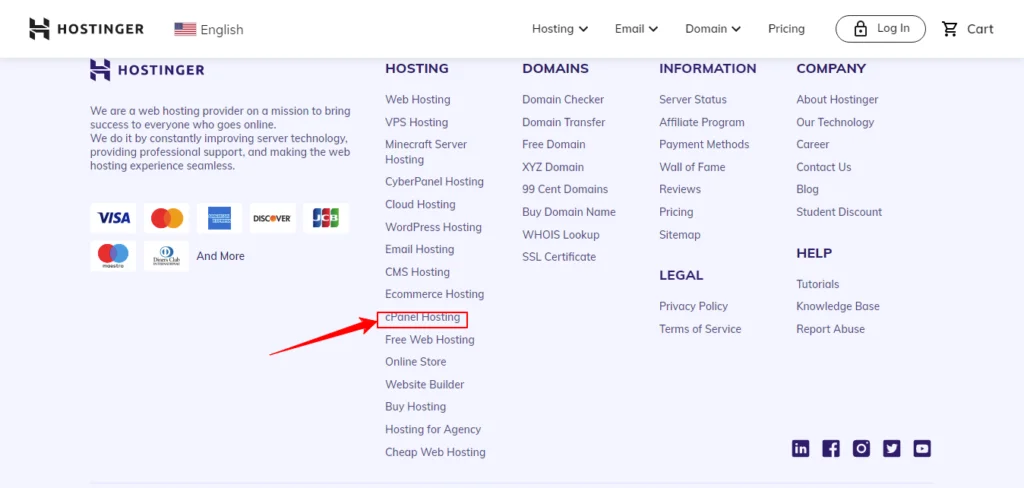1024x488 pixels.
Task: Open the WHOIS Lookup link
Action: (x=560, y=235)
